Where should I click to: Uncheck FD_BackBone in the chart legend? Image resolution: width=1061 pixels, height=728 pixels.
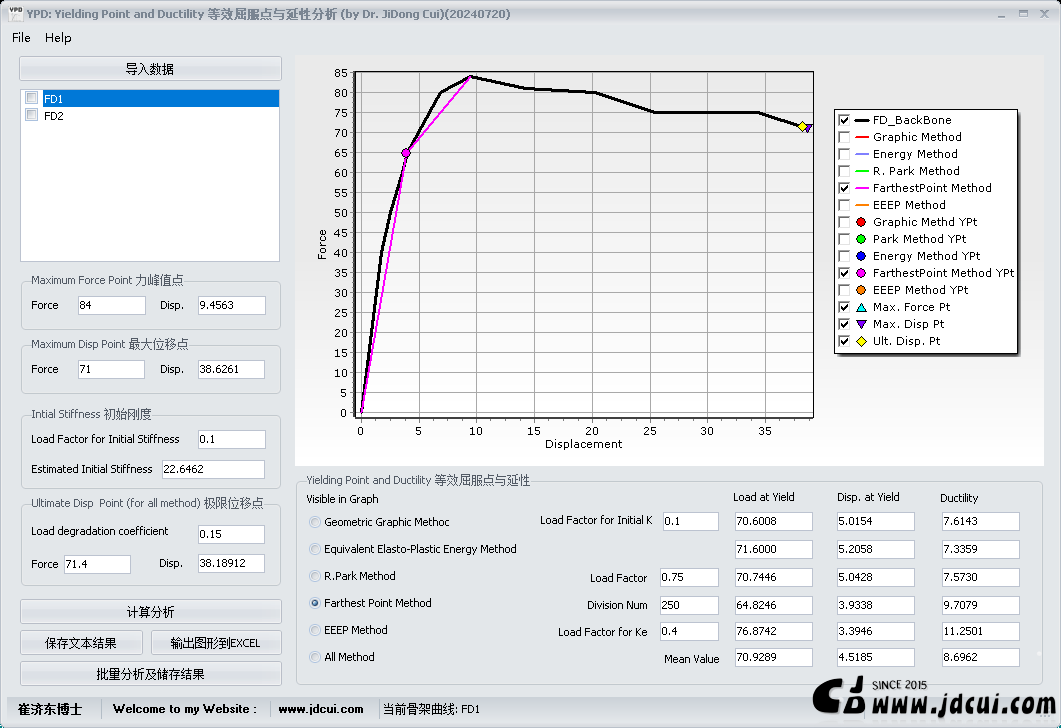(x=844, y=120)
